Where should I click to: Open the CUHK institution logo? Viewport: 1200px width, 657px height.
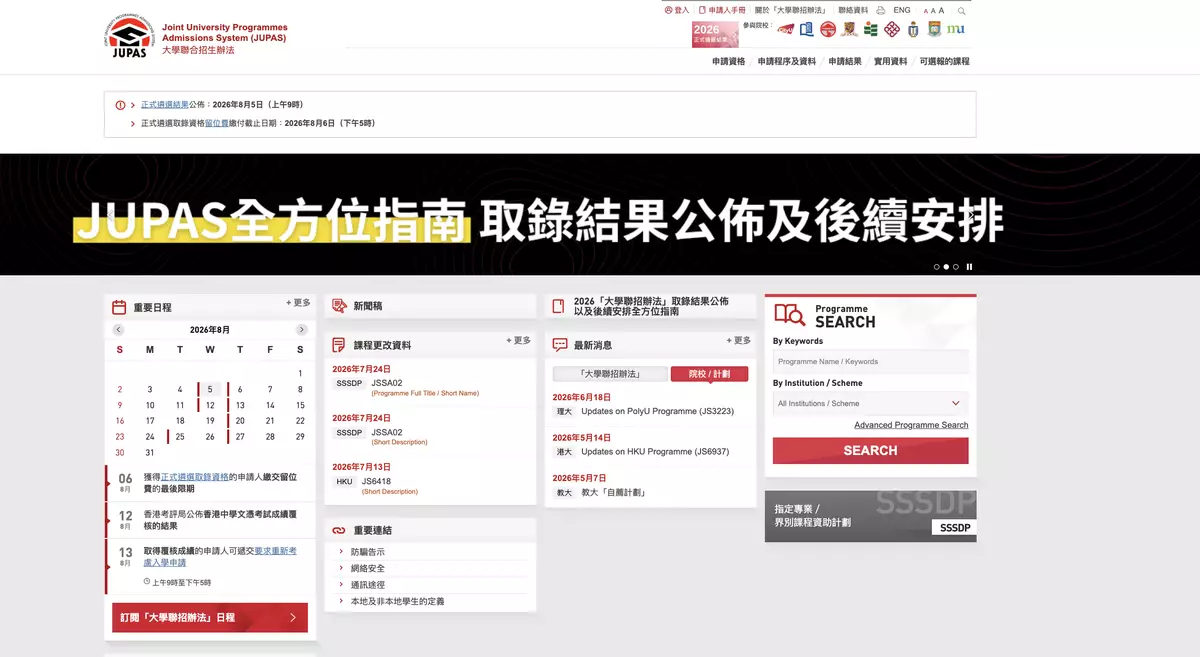pos(849,29)
